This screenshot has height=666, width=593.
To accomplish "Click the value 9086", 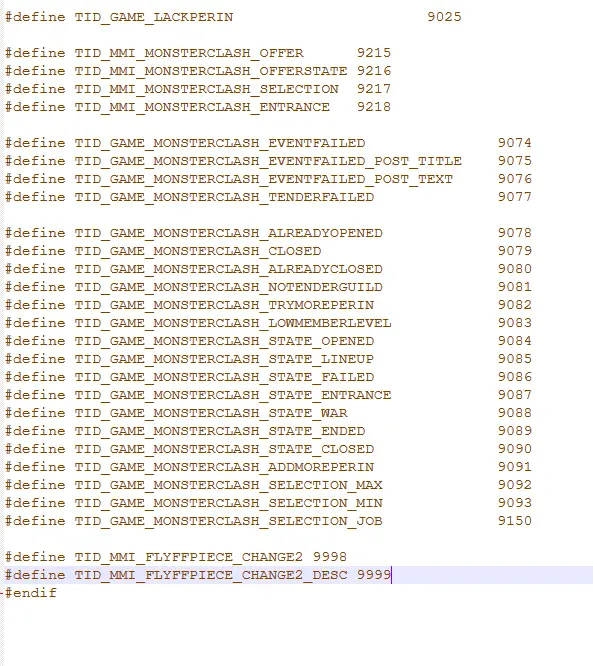I will coord(515,377).
